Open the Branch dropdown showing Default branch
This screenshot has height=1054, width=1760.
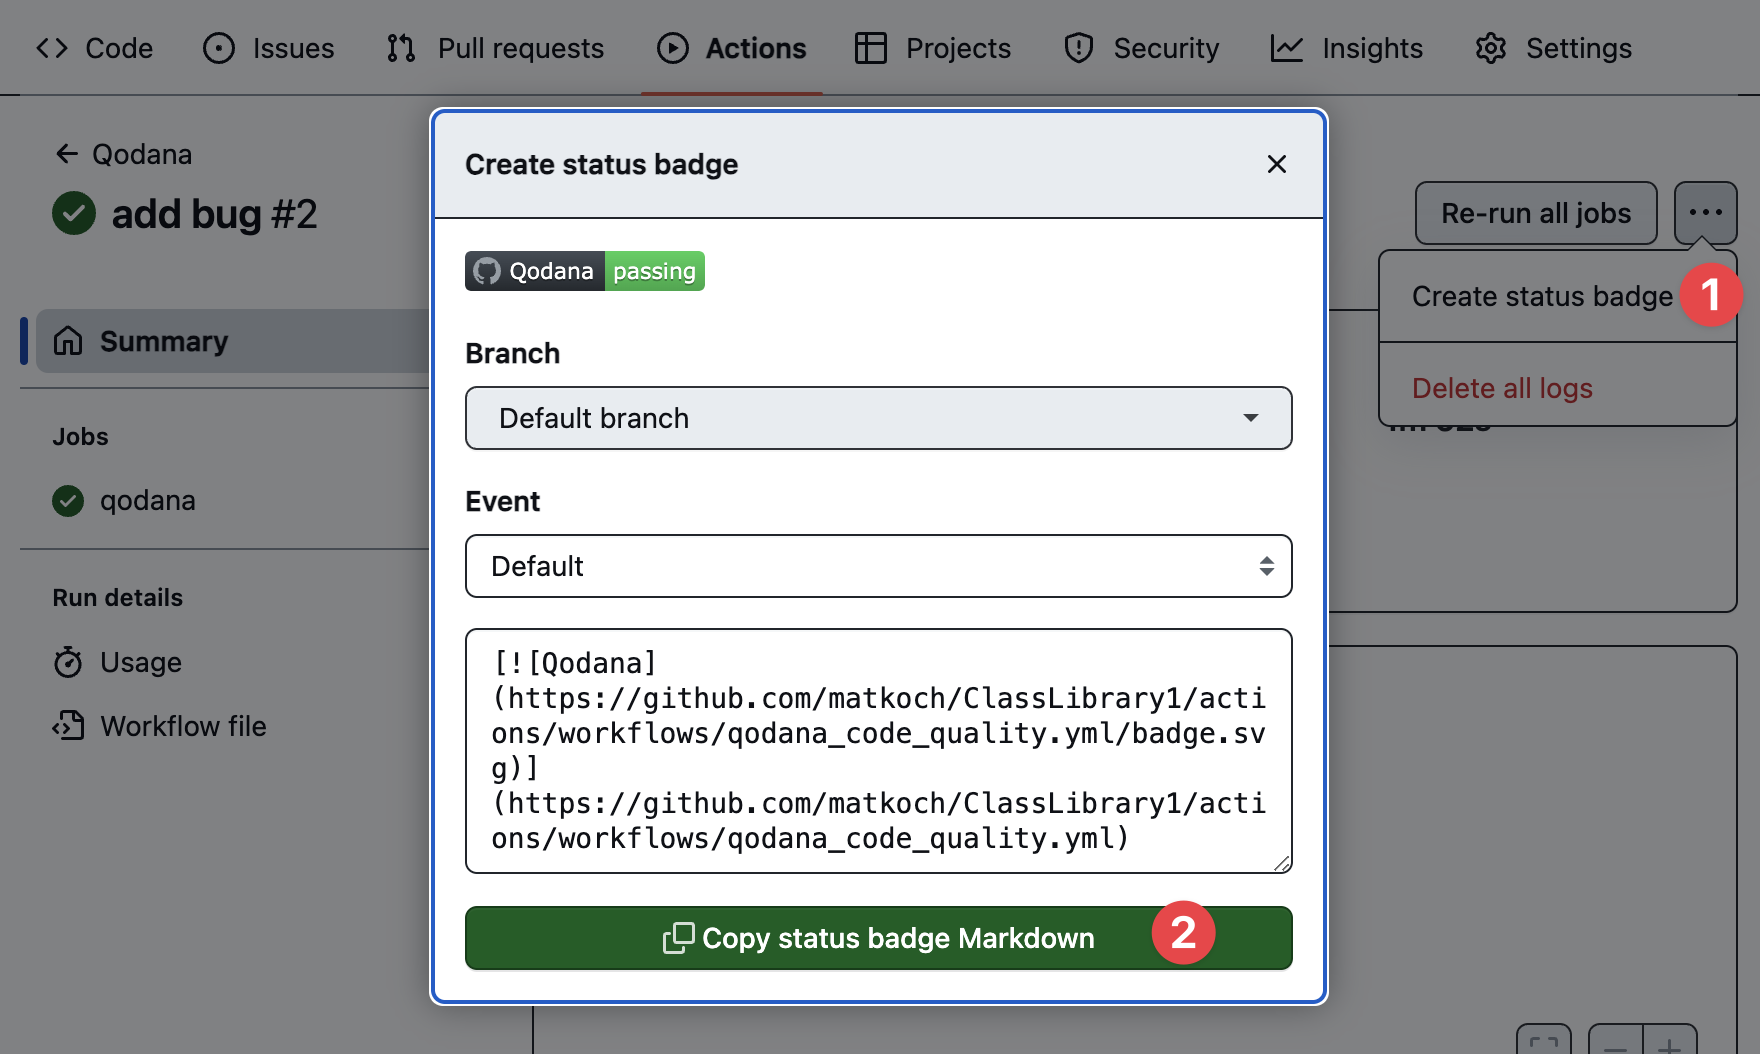tap(879, 418)
